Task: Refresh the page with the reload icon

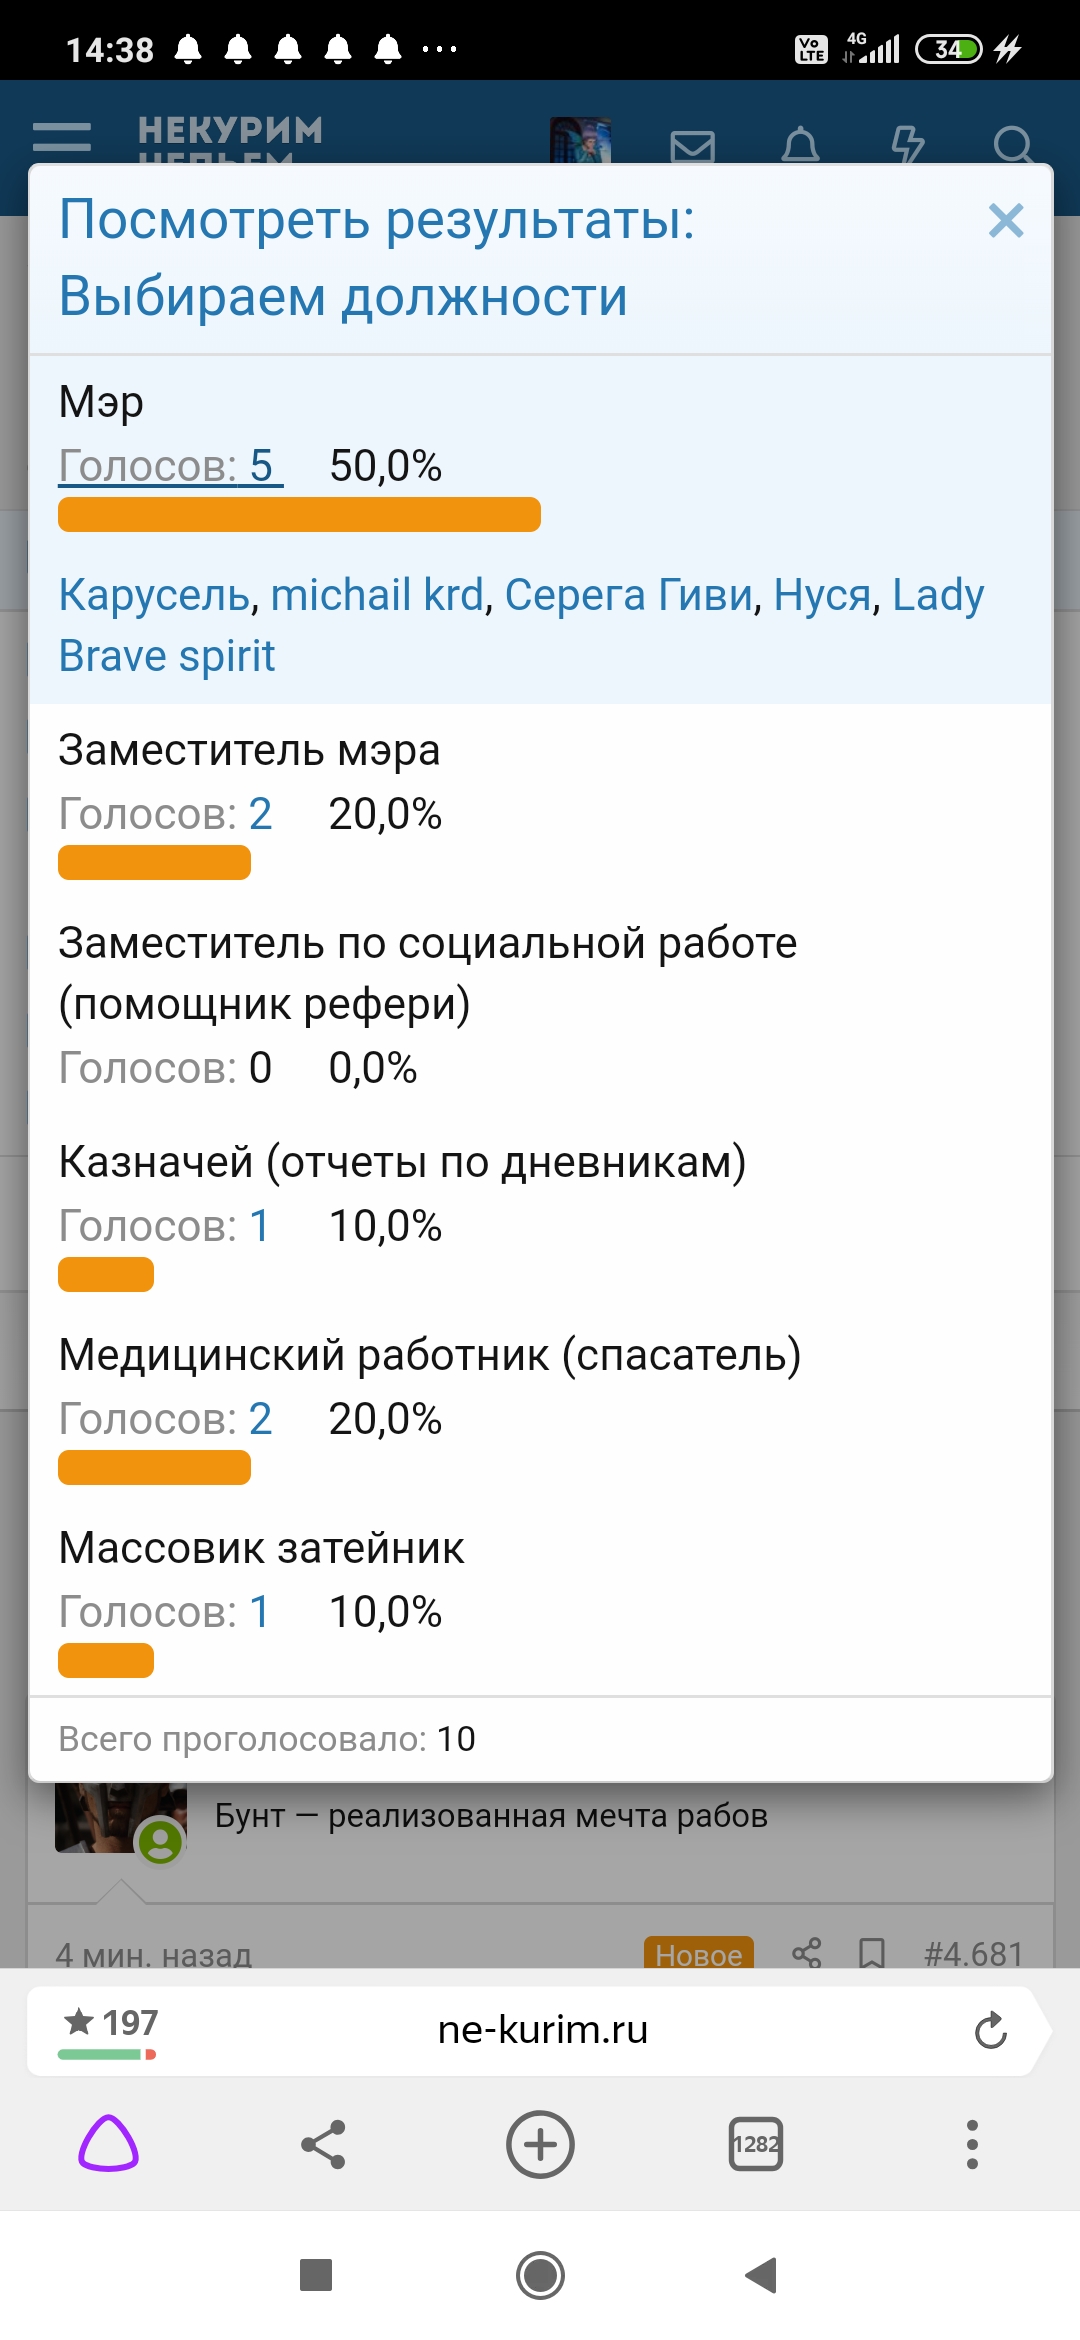Action: point(991,2030)
